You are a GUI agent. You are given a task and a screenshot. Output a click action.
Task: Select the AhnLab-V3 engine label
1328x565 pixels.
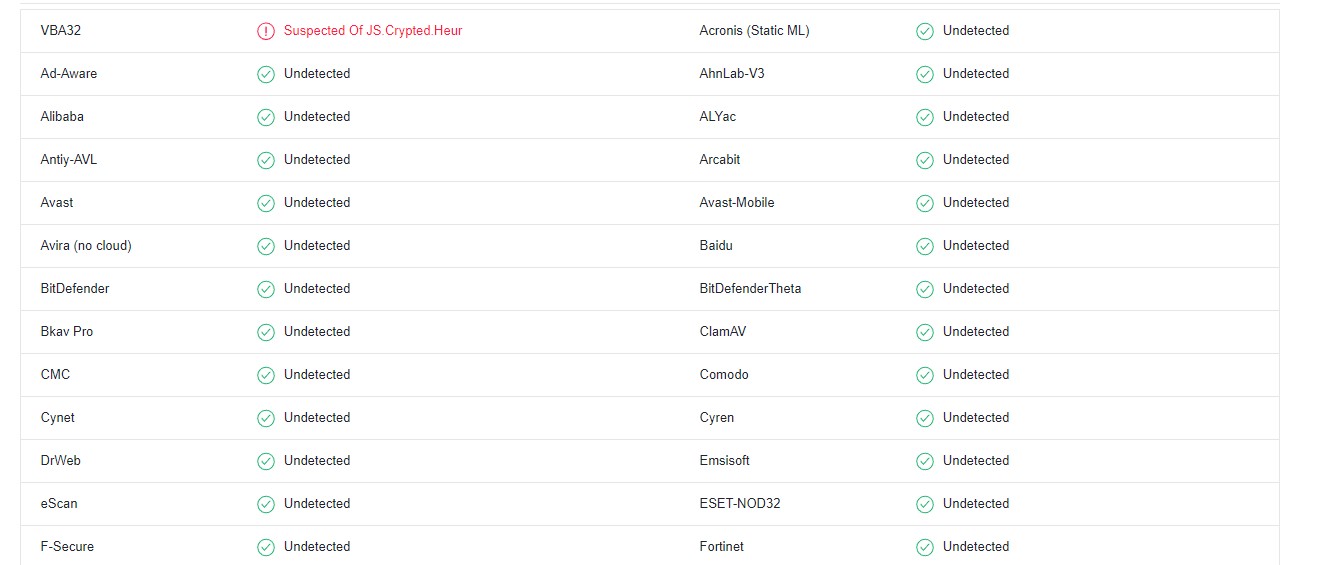(732, 74)
